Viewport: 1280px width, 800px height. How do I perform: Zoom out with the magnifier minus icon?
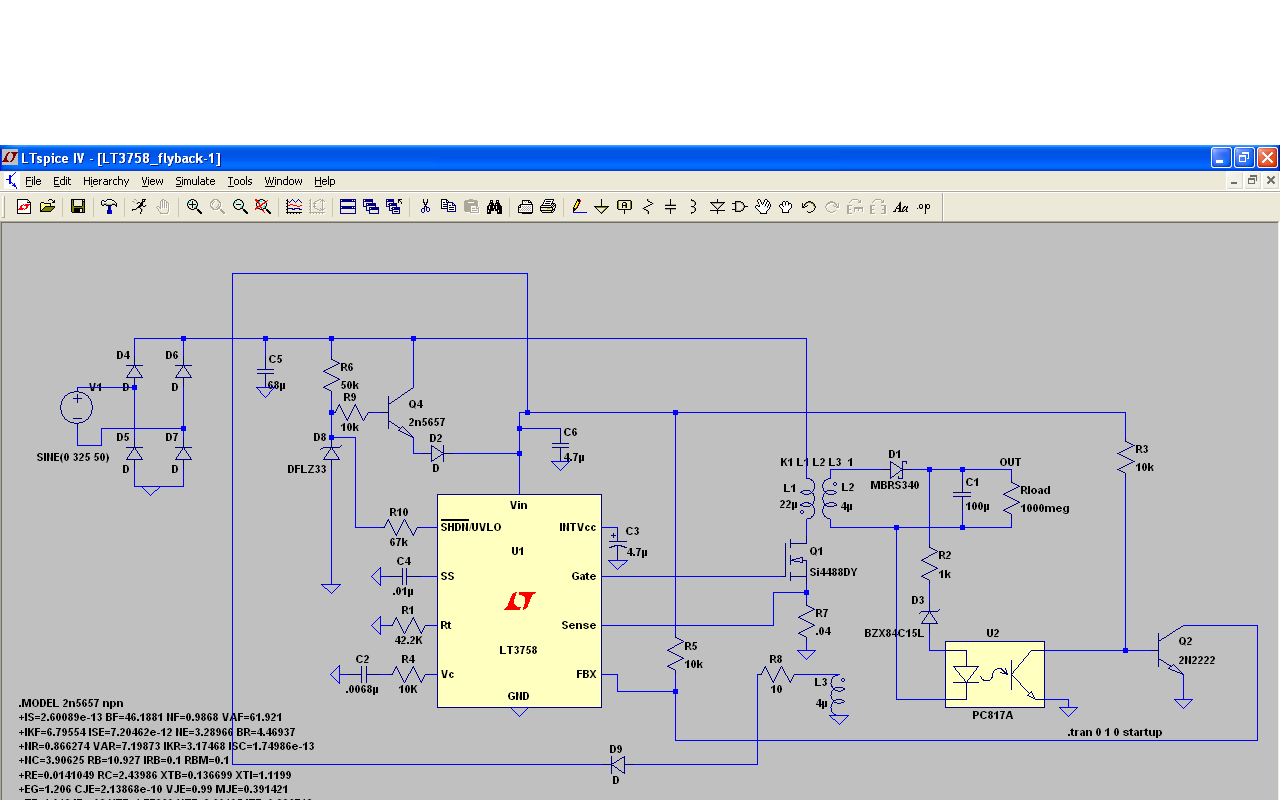coord(240,207)
